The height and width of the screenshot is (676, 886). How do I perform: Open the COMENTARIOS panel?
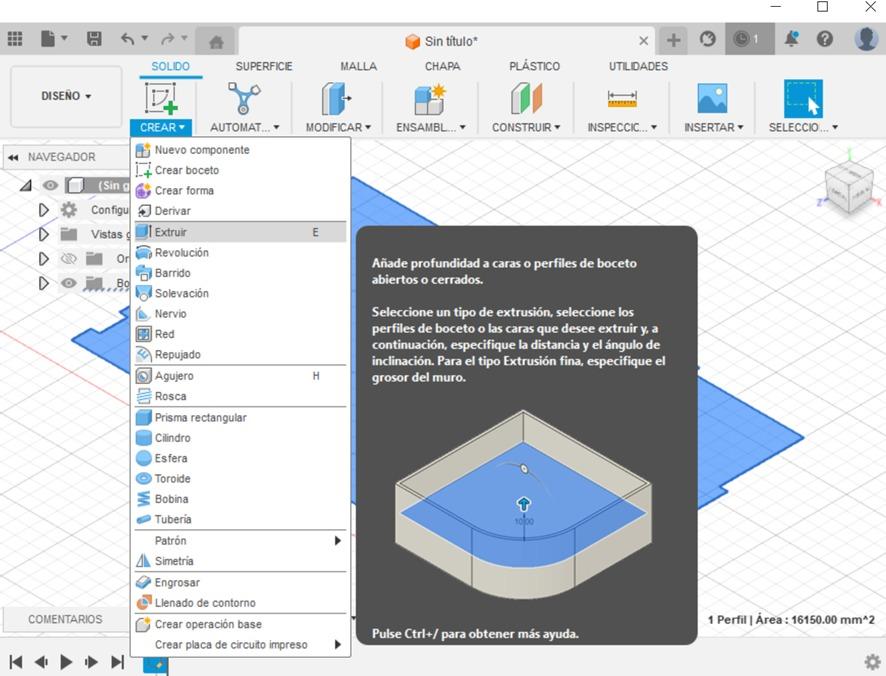[66, 619]
